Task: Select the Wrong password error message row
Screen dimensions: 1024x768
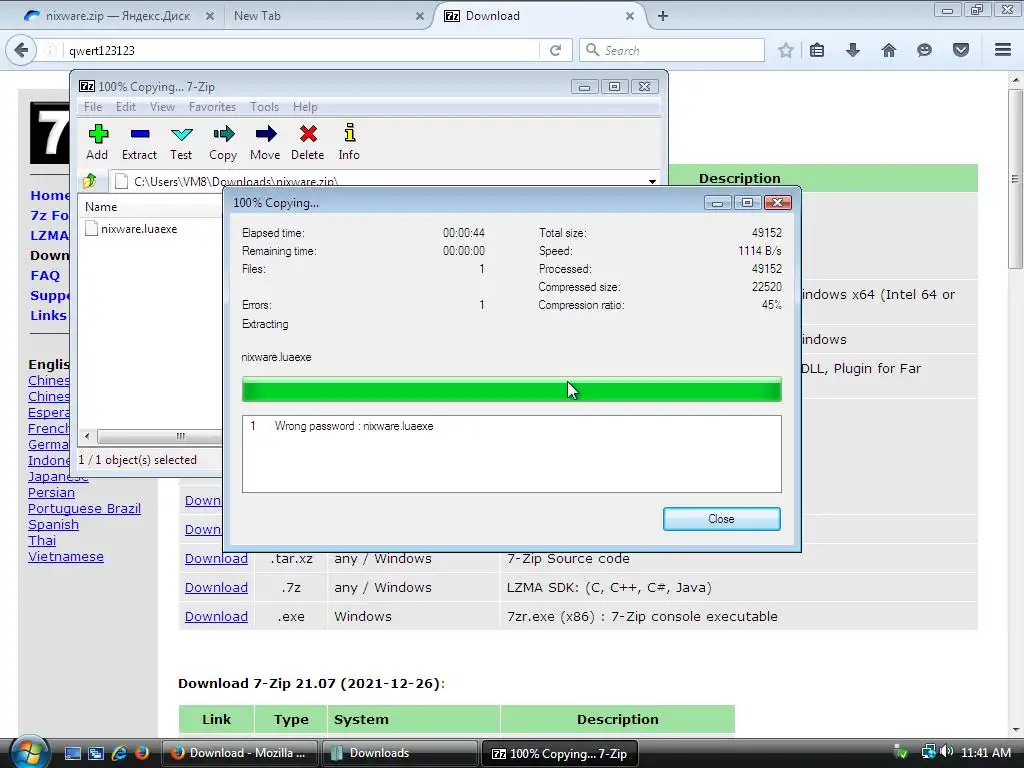Action: 511,426
